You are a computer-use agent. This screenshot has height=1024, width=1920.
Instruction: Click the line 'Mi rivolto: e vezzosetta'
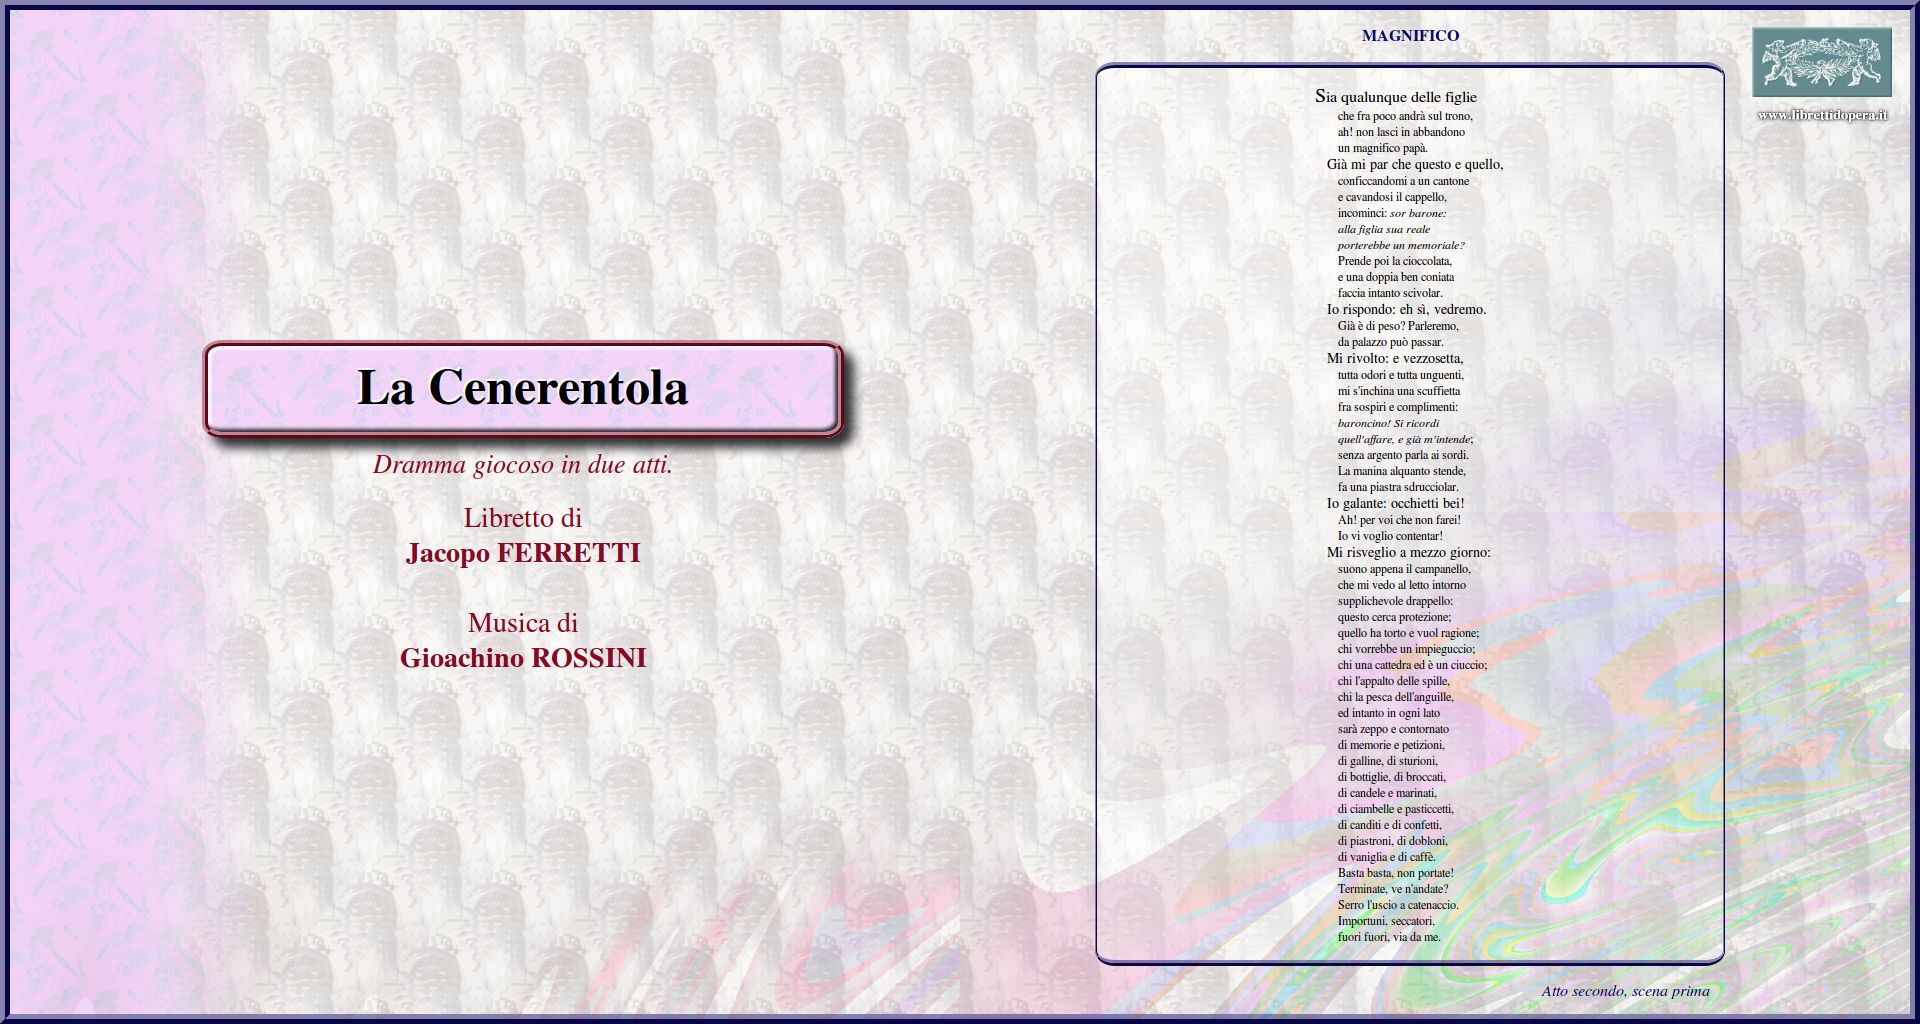(x=1394, y=358)
